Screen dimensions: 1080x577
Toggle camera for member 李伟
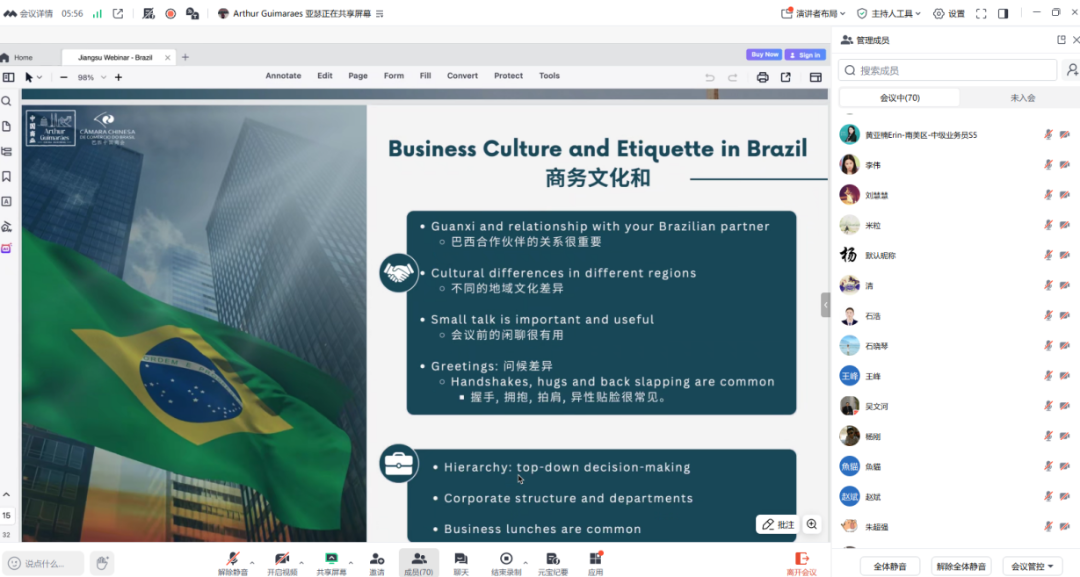point(1064,165)
